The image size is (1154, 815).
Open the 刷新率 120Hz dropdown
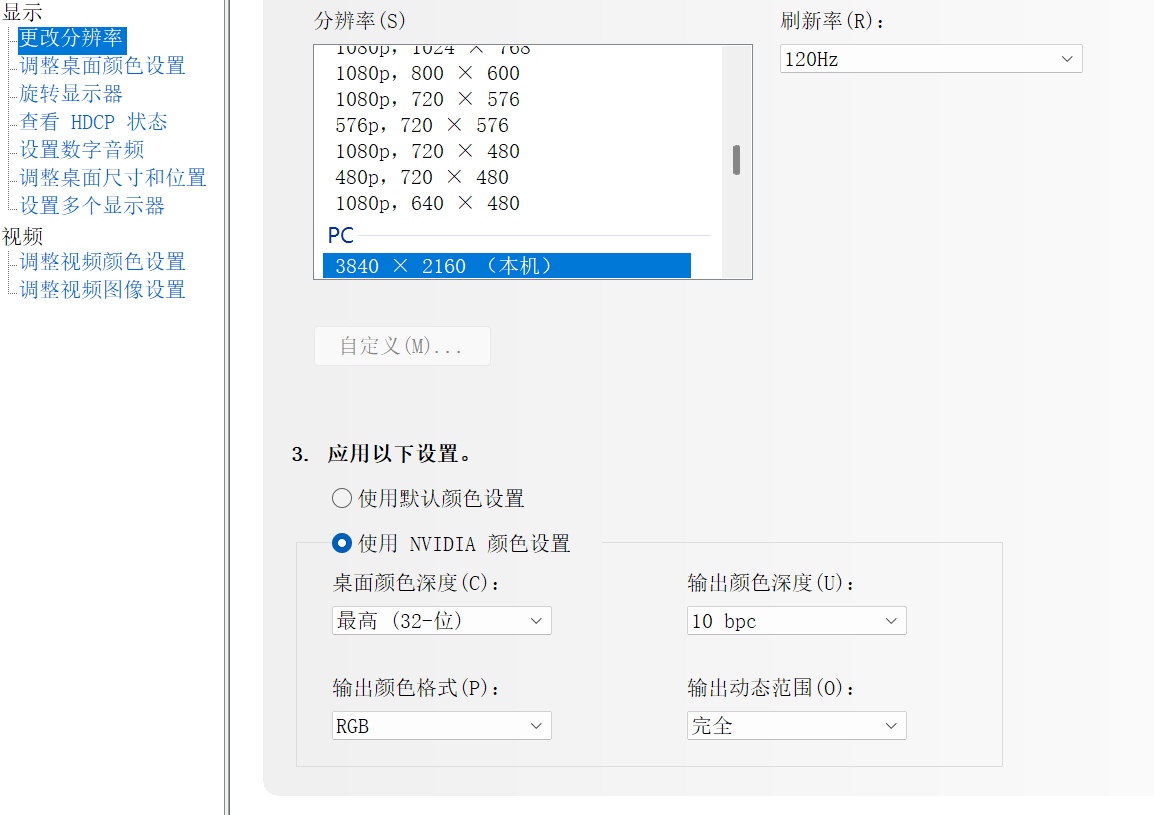[x=930, y=58]
